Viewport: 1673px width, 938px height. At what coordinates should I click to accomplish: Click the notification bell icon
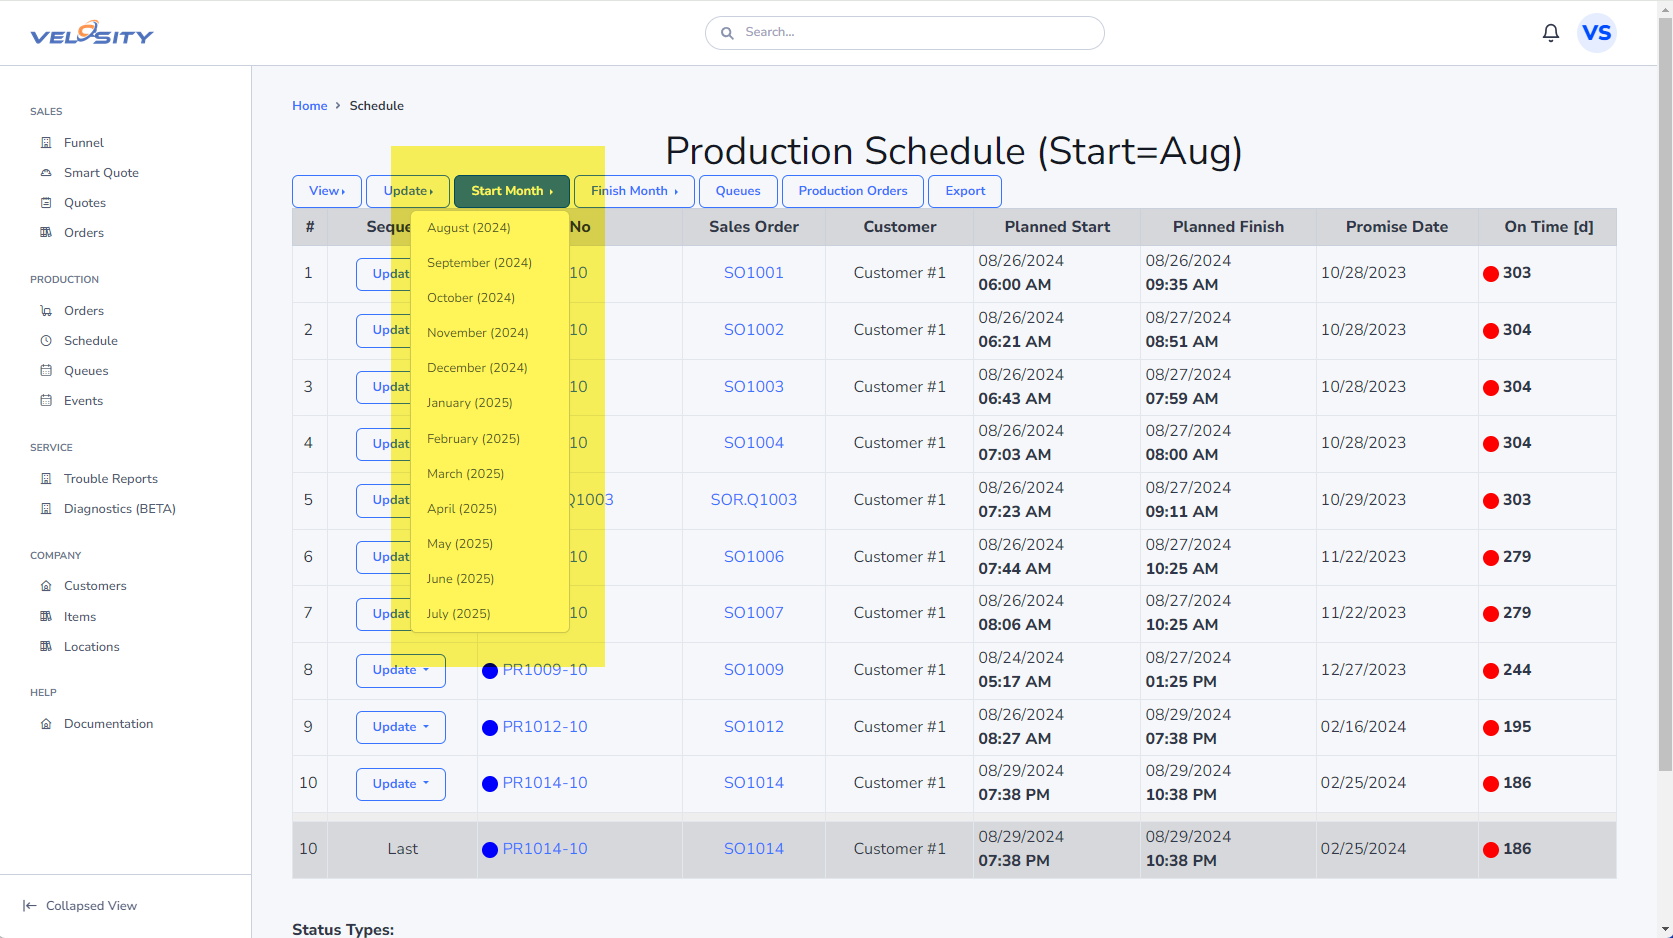pyautogui.click(x=1550, y=33)
